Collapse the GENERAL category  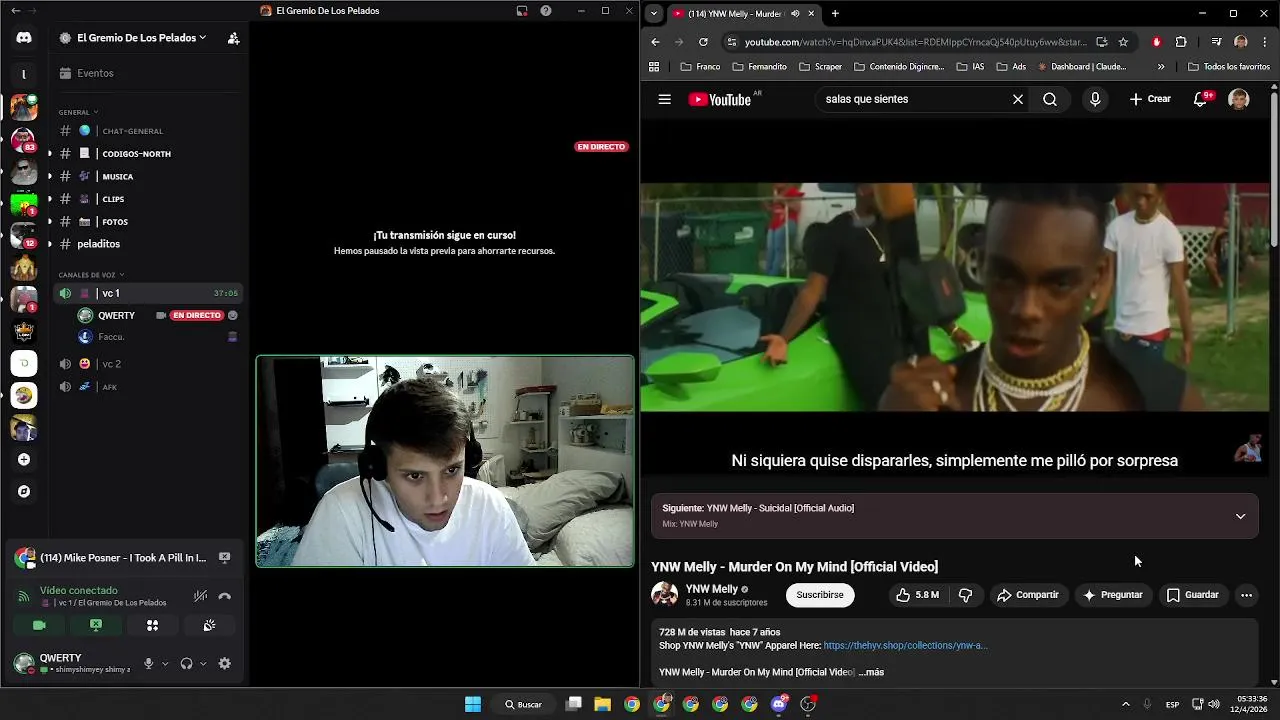[78, 112]
